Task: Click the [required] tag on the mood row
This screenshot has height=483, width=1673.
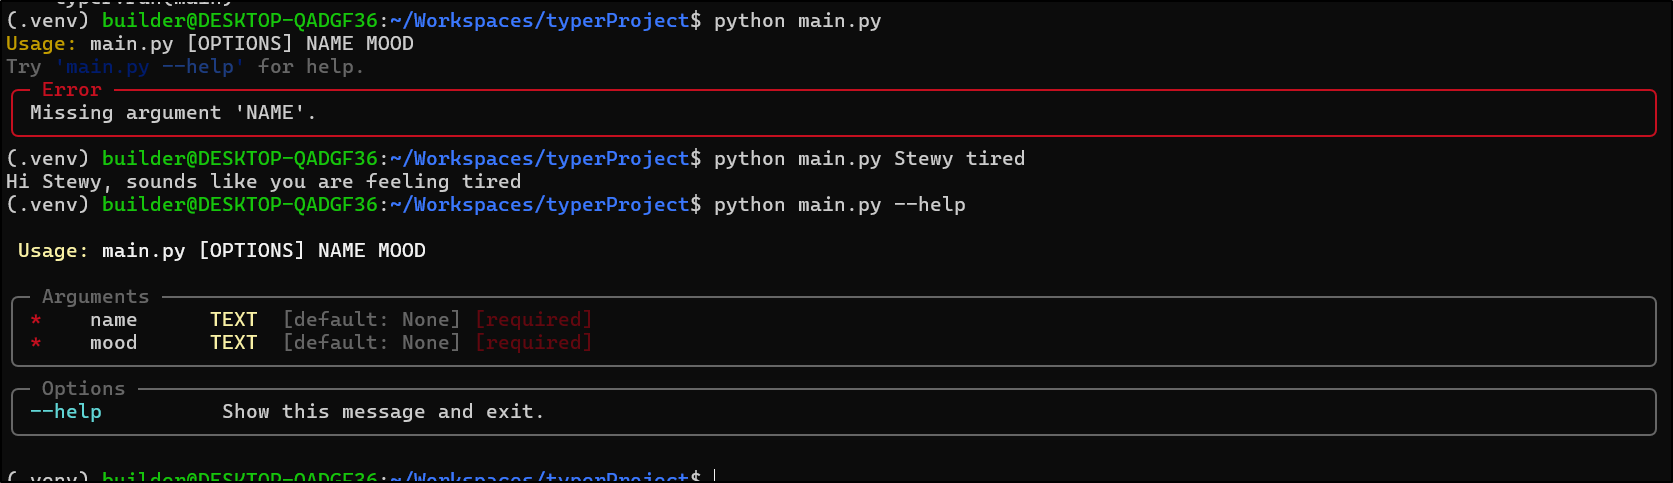Action: pos(533,343)
